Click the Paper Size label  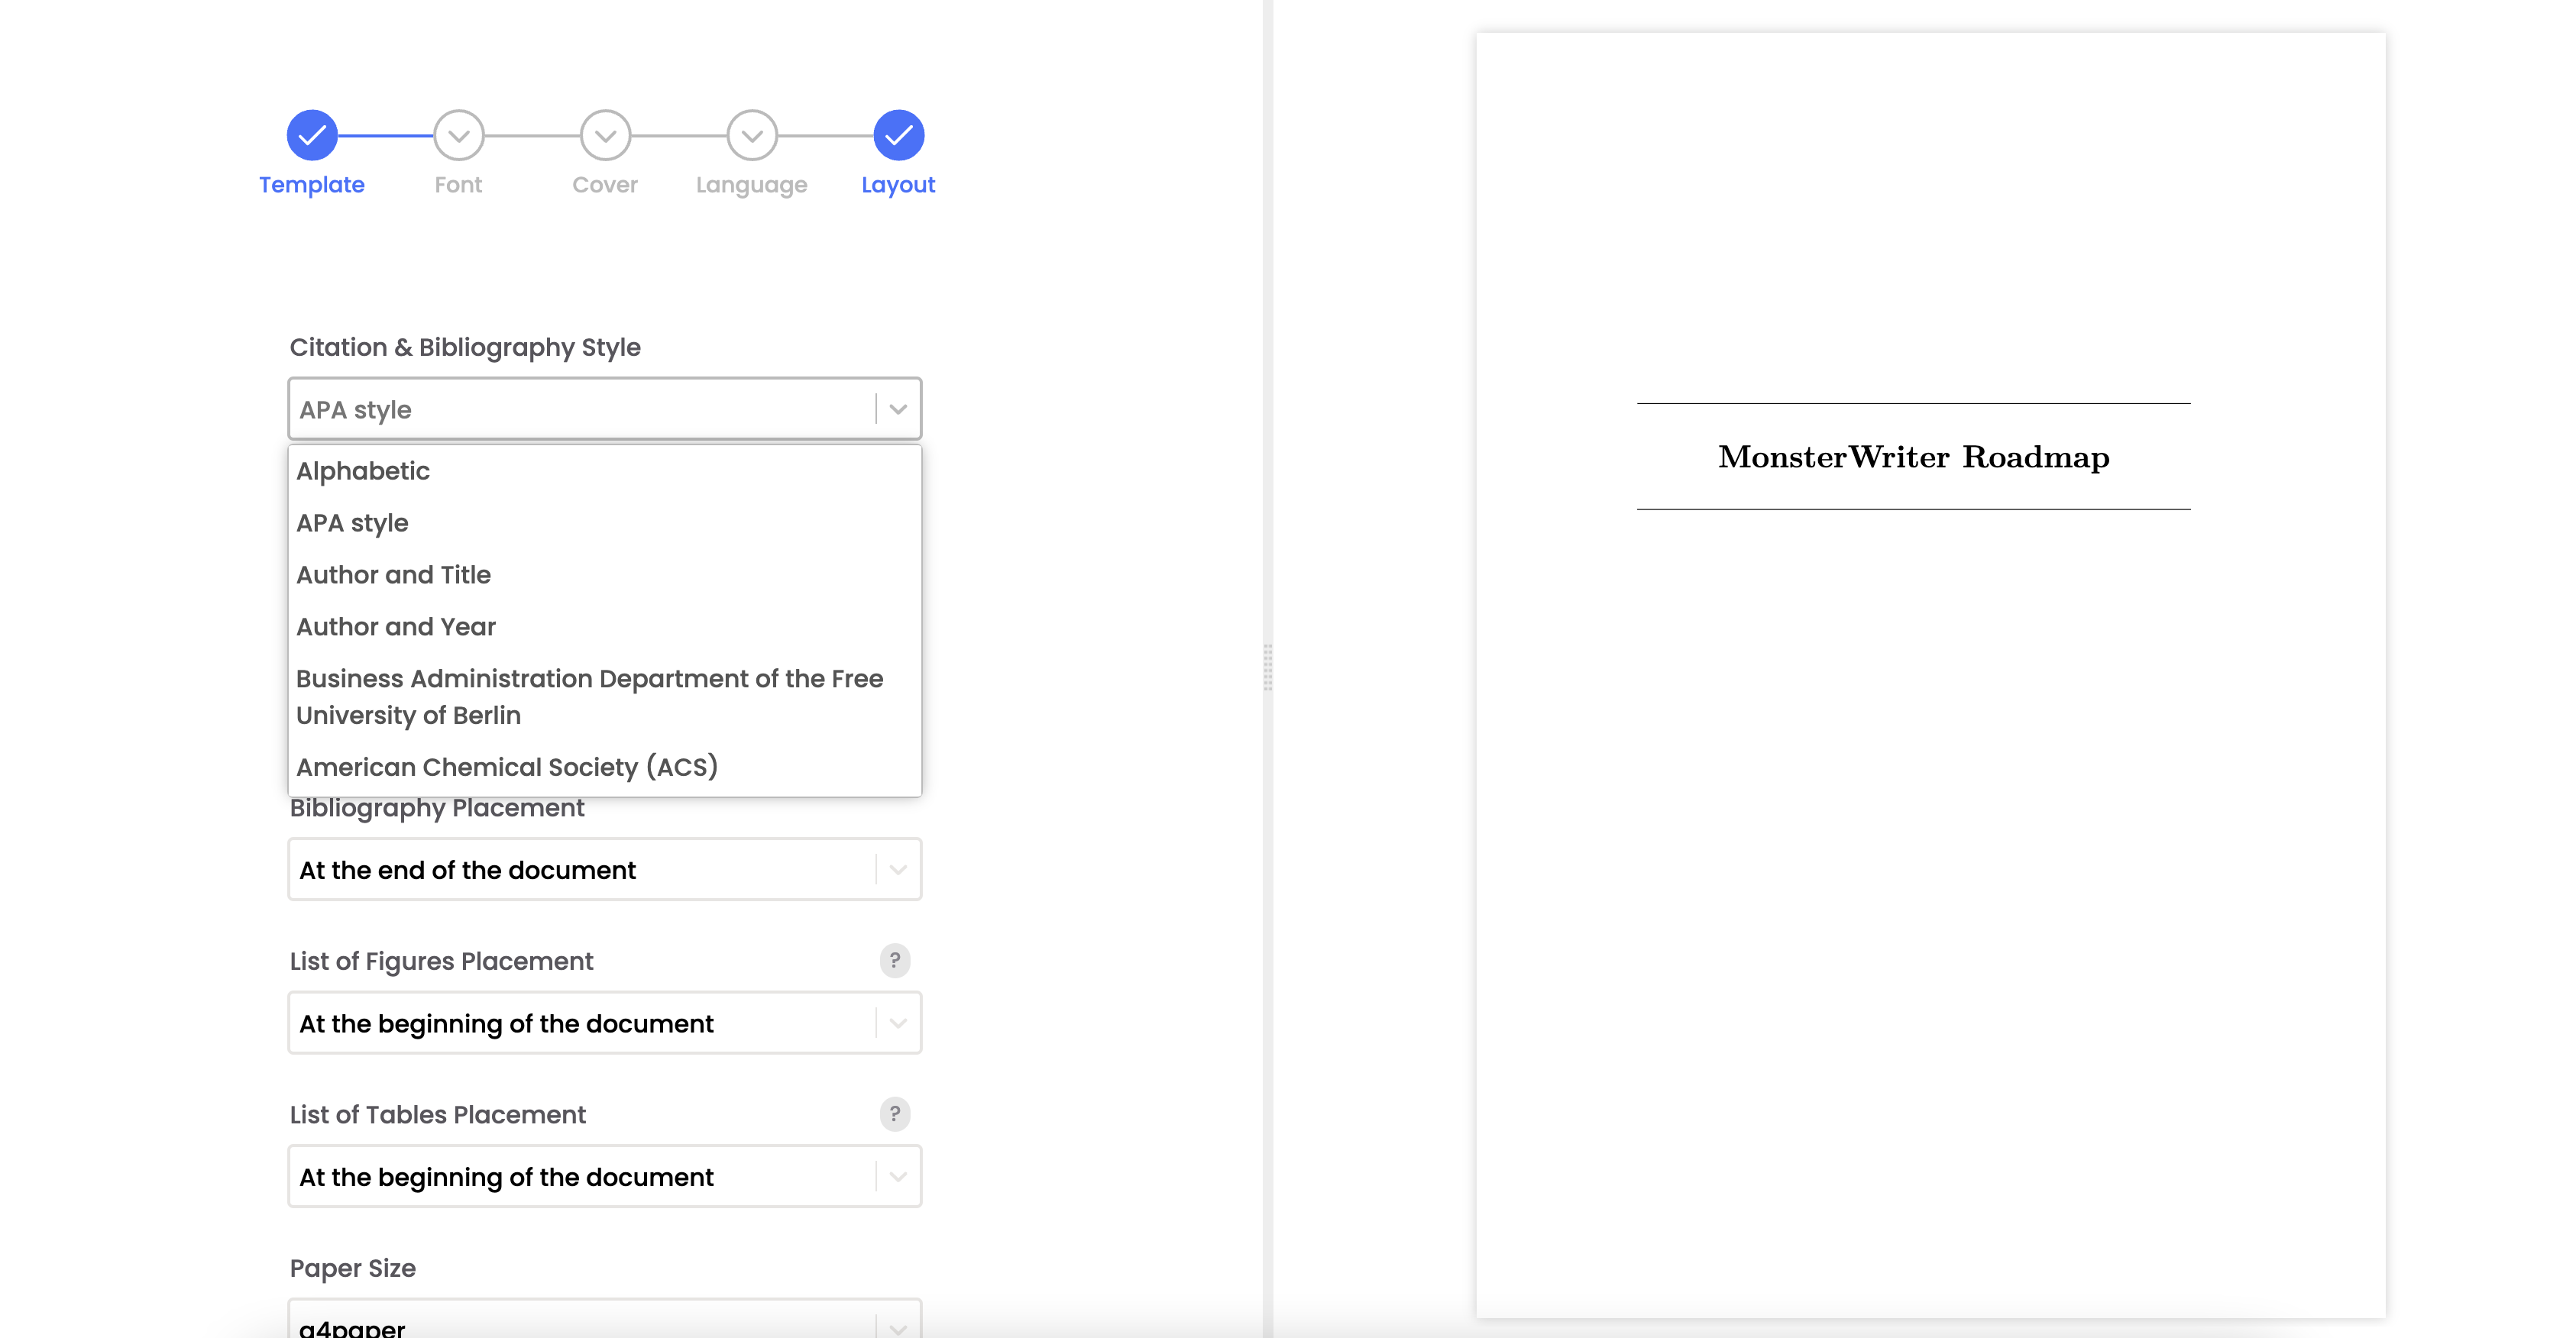coord(352,1268)
